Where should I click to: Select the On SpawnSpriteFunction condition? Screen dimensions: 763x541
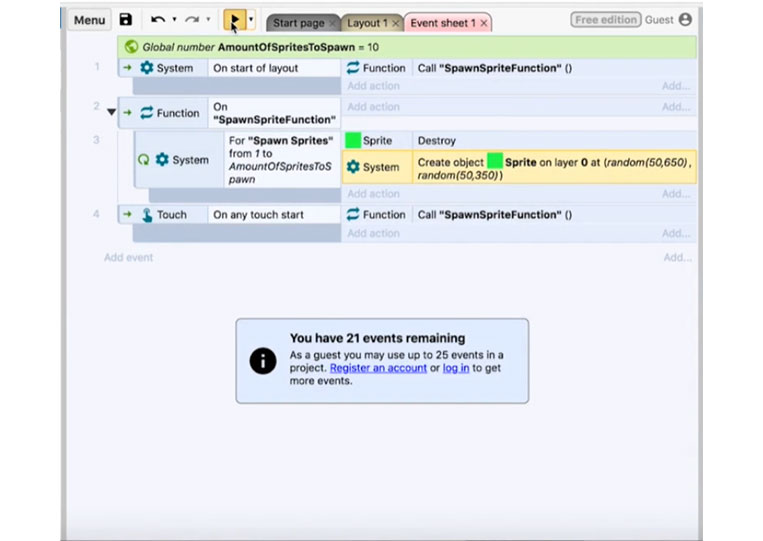click(x=274, y=113)
